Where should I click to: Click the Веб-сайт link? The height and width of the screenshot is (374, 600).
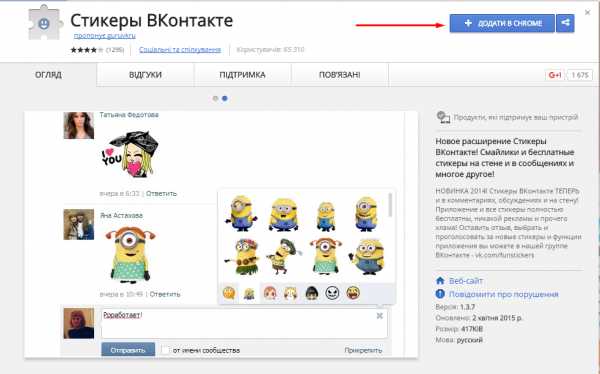pos(466,281)
